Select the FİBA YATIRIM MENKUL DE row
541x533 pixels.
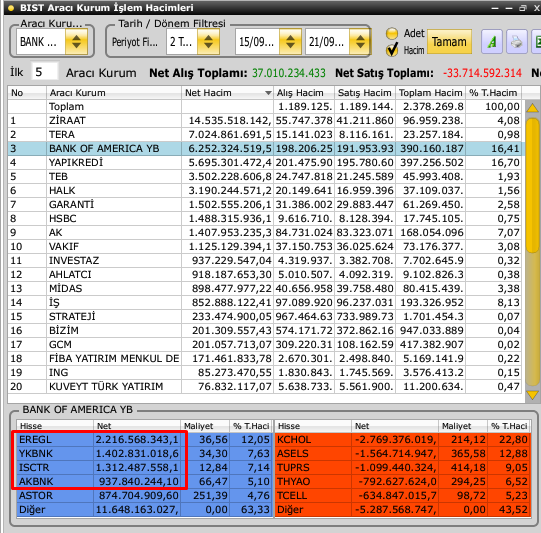[x=266, y=358]
